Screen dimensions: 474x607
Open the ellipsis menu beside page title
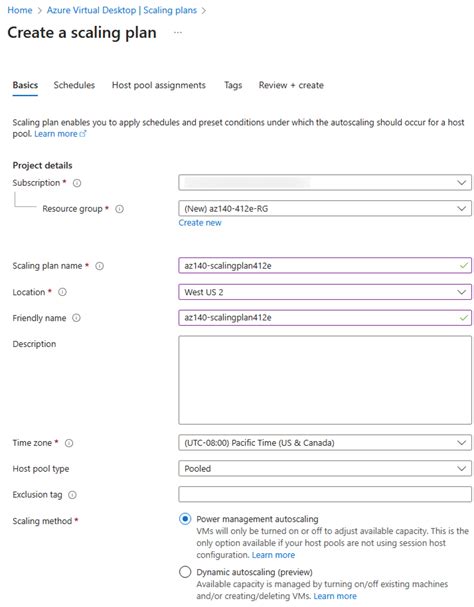click(178, 33)
